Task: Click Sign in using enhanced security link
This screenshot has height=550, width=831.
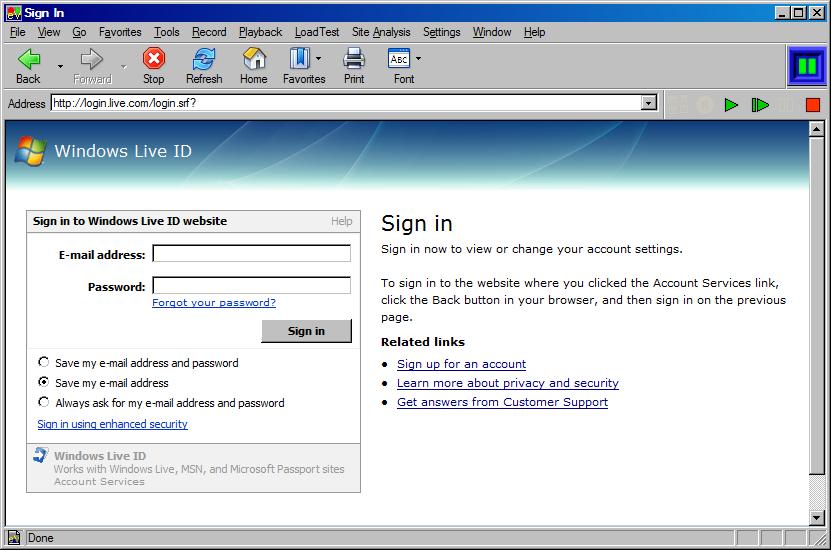Action: click(112, 424)
